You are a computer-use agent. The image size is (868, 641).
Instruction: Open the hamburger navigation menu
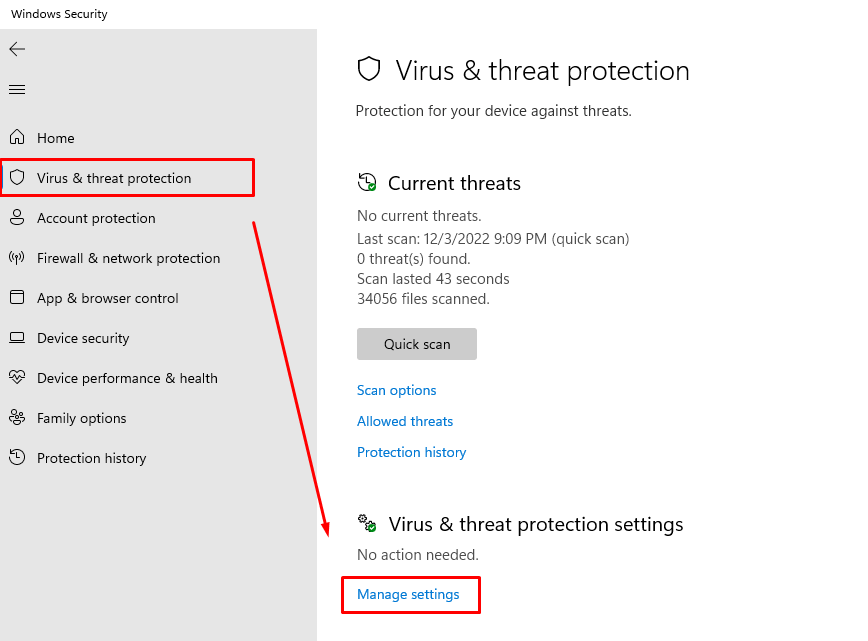[17, 90]
